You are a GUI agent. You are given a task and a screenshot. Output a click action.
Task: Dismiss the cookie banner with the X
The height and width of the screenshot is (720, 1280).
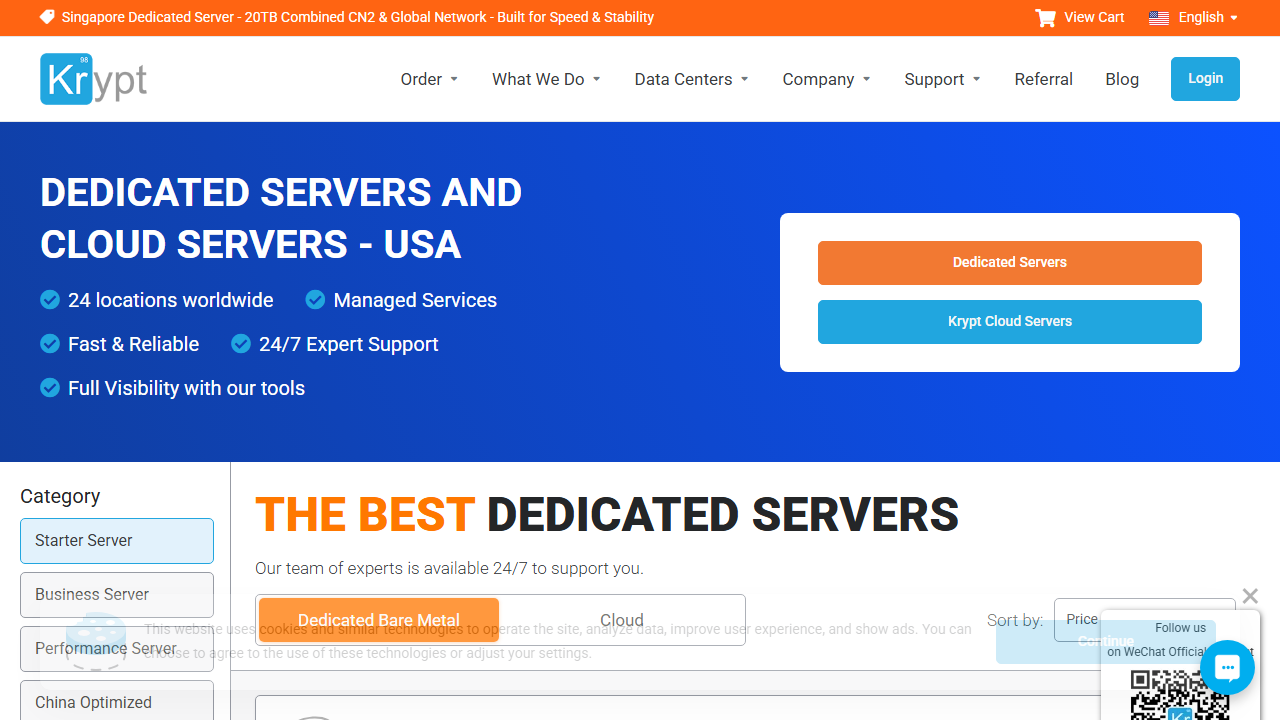tap(1250, 596)
